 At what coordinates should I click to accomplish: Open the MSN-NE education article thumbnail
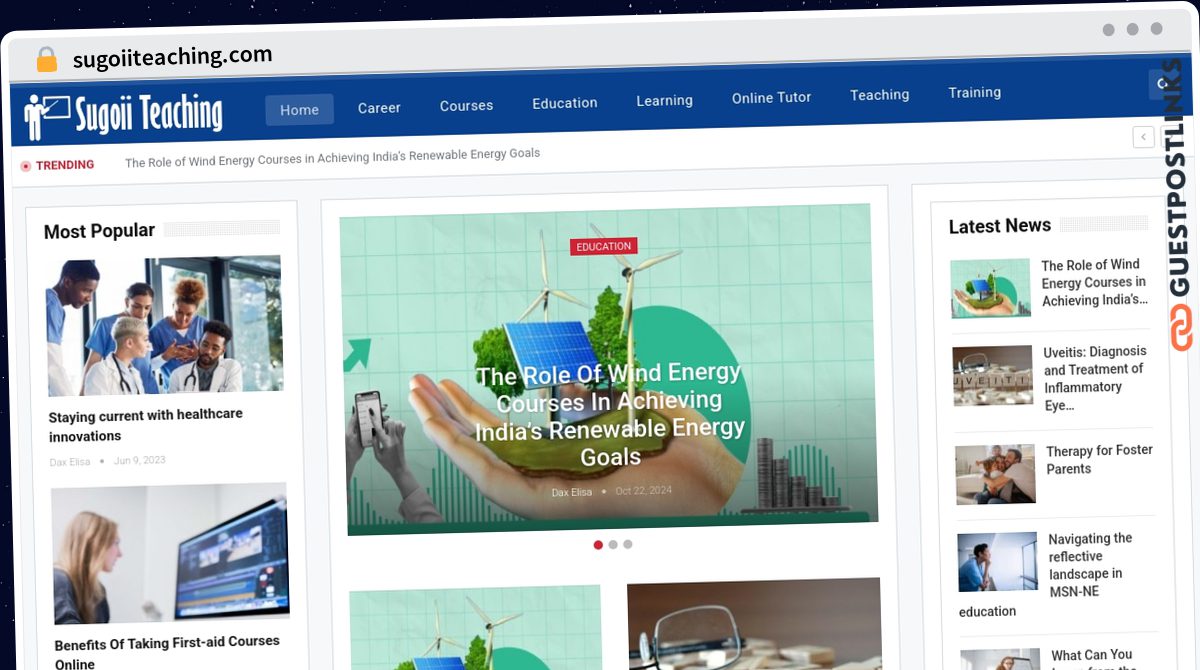(998, 562)
